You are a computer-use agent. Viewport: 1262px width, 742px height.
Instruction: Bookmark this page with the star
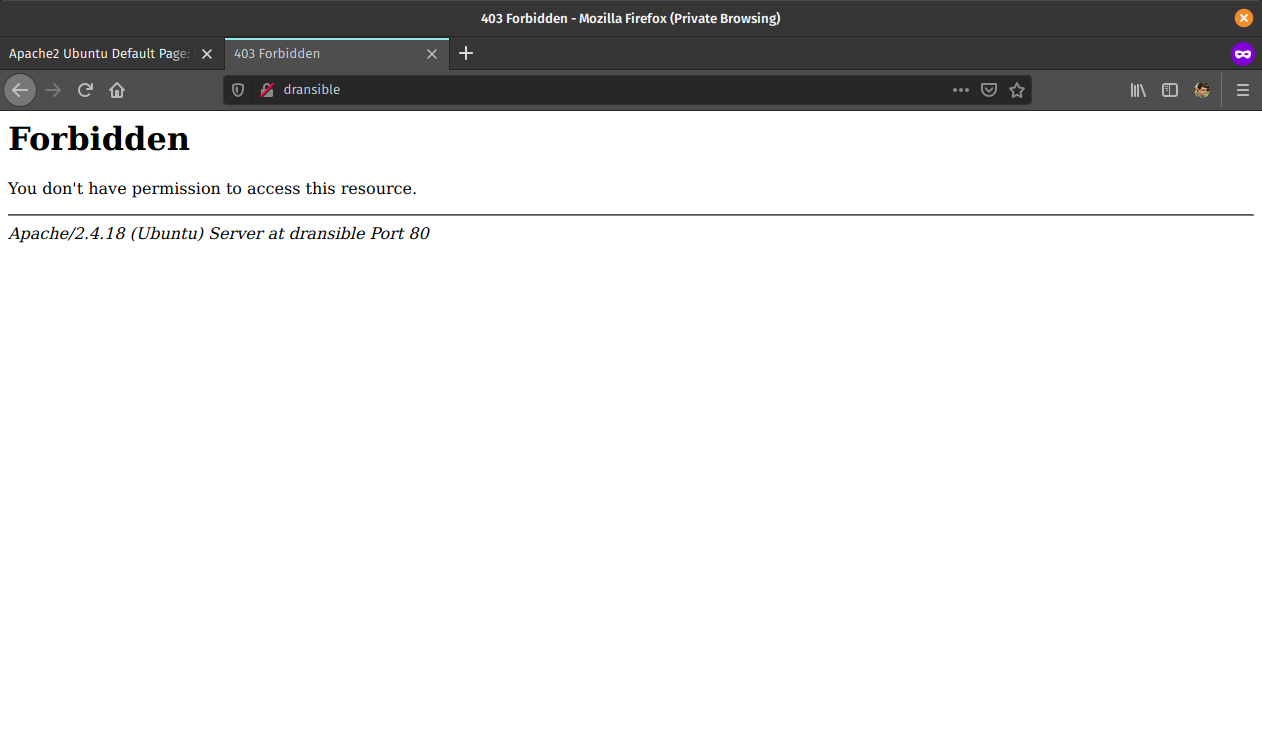tap(1017, 90)
